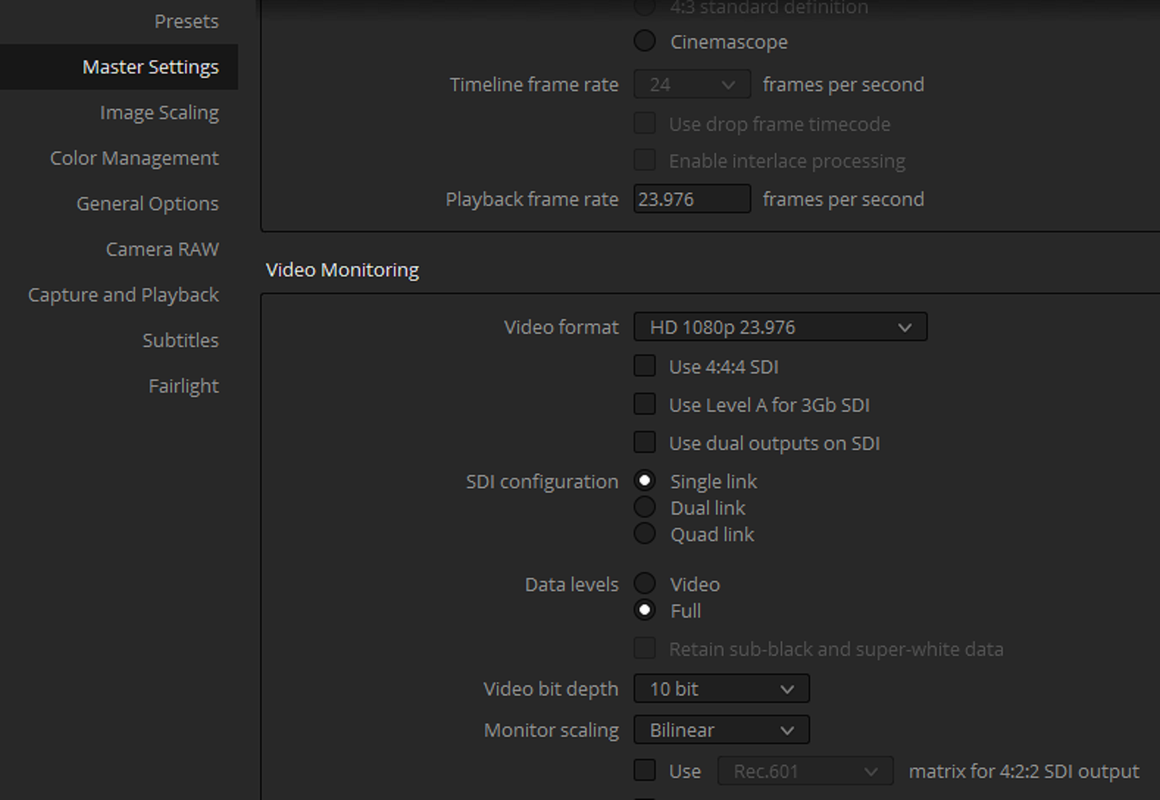Viewport: 1160px width, 800px height.
Task: Open the Monitor scaling dropdown
Action: point(721,730)
